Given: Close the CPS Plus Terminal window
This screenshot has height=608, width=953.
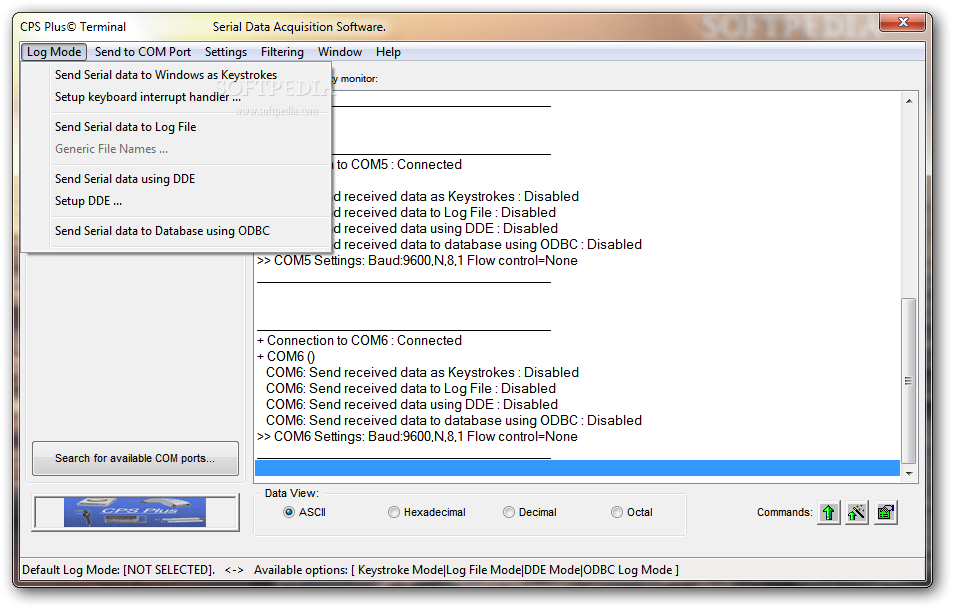Looking at the screenshot, I should (x=903, y=22).
